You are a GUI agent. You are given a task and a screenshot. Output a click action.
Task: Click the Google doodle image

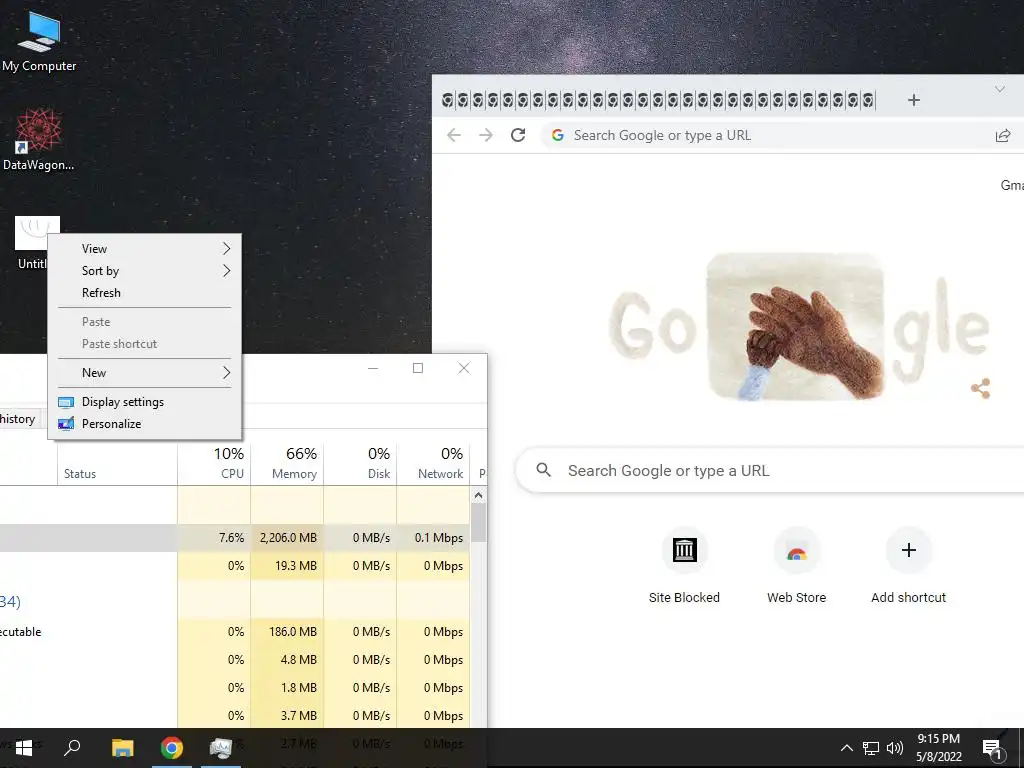click(x=795, y=326)
